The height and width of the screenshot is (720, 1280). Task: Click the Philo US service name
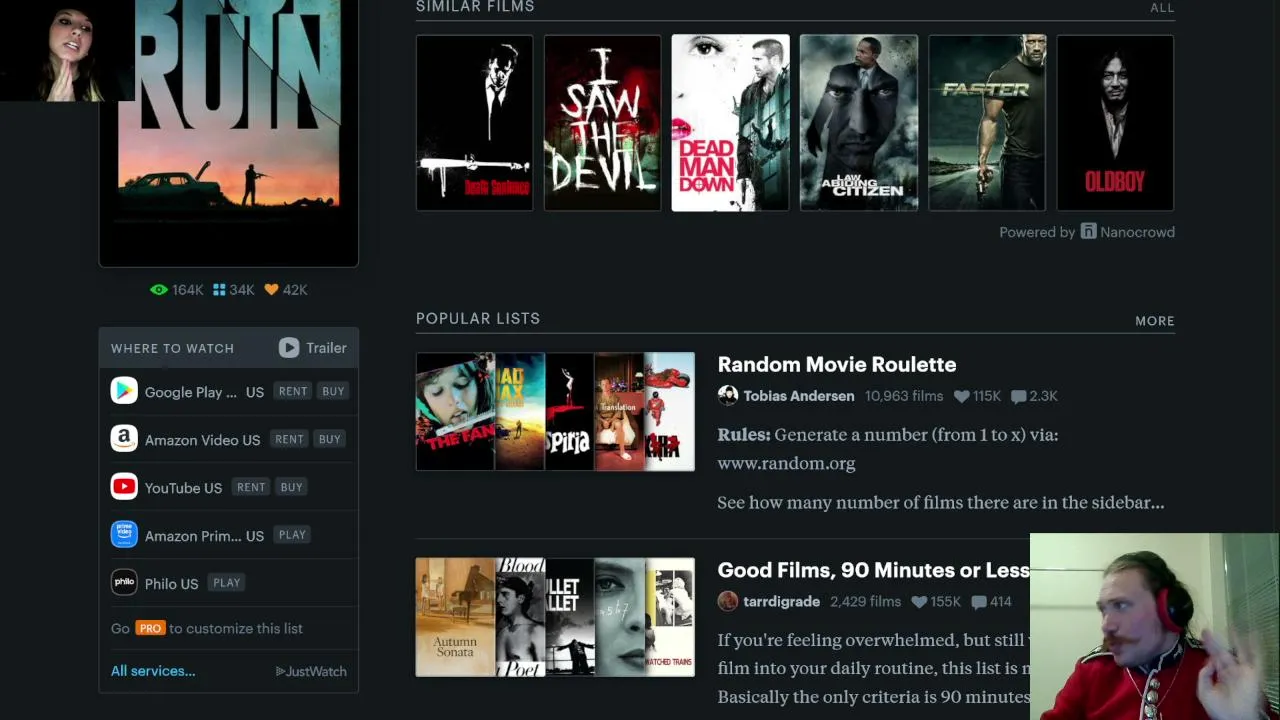[x=171, y=584]
